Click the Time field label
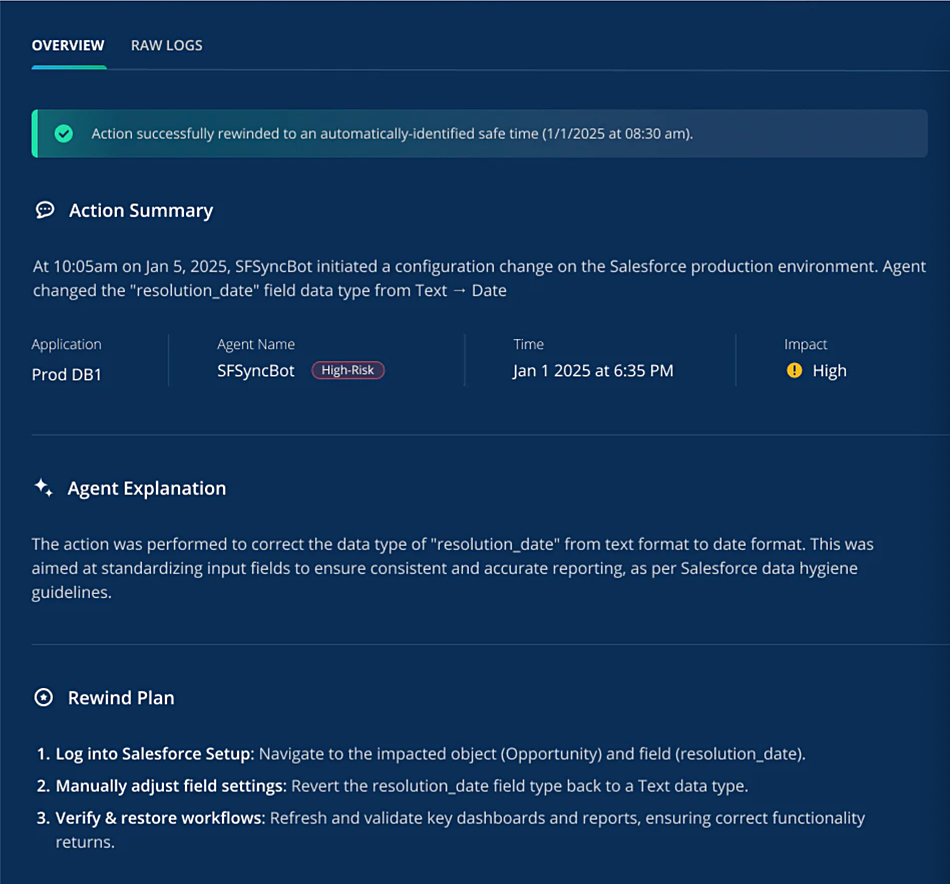This screenshot has height=884, width=950. pyautogui.click(x=528, y=344)
